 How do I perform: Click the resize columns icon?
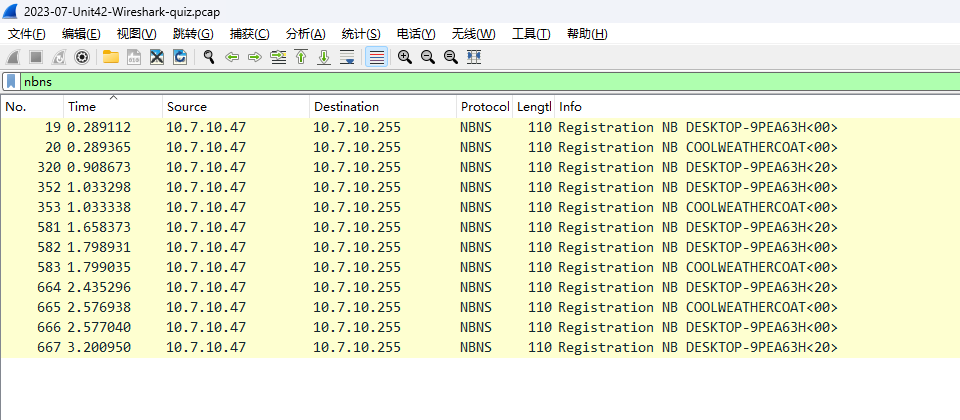(474, 58)
